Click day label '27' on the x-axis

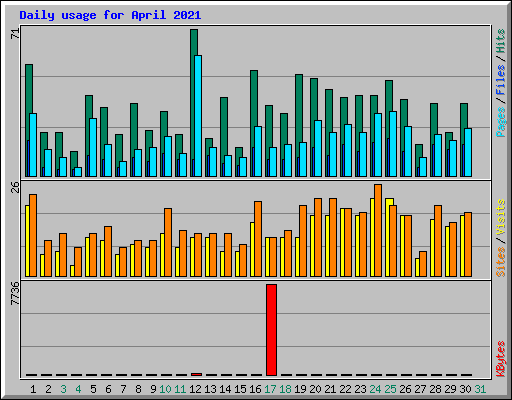pyautogui.click(x=420, y=389)
